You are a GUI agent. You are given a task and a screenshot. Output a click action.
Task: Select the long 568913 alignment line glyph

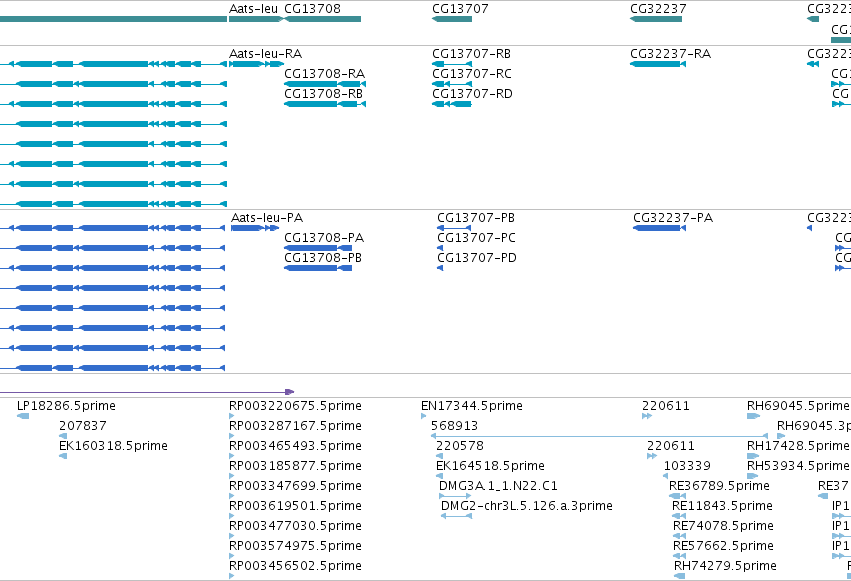tap(599, 436)
